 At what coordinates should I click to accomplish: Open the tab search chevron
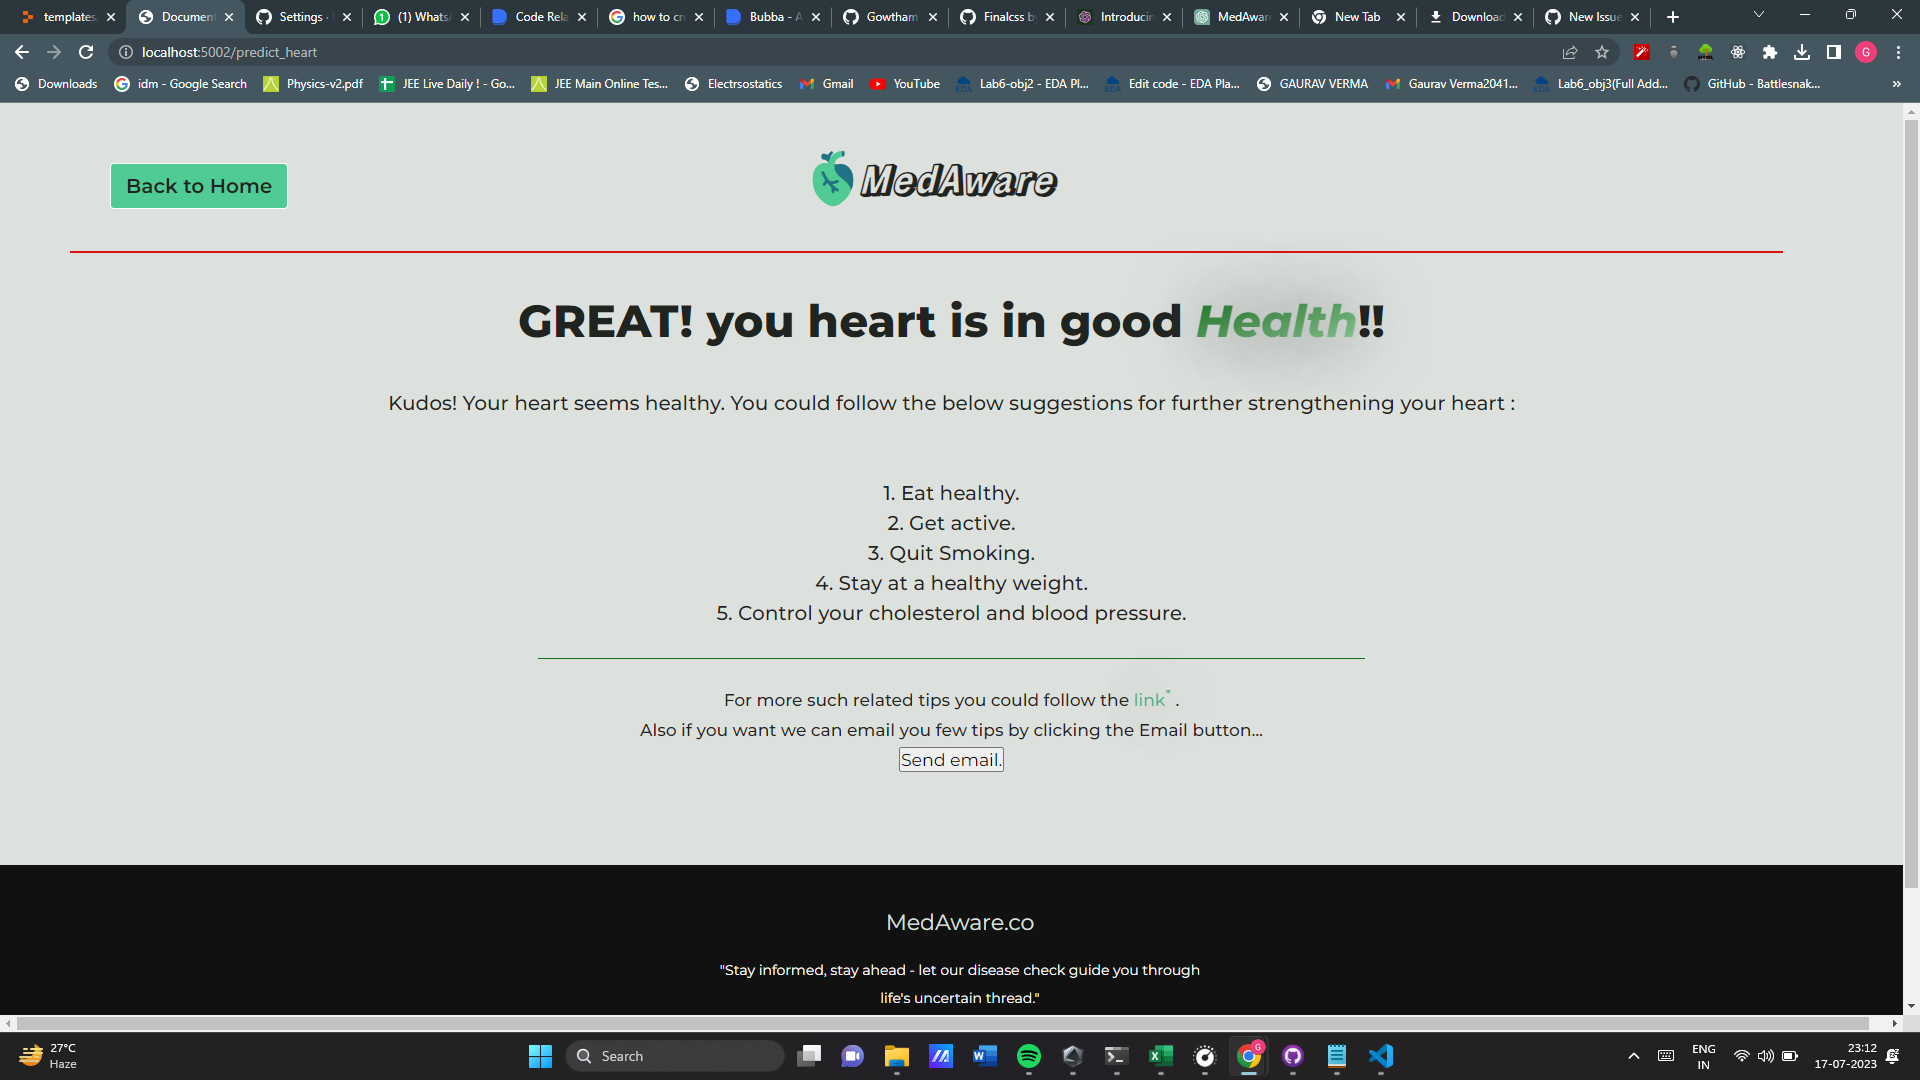1758,14
